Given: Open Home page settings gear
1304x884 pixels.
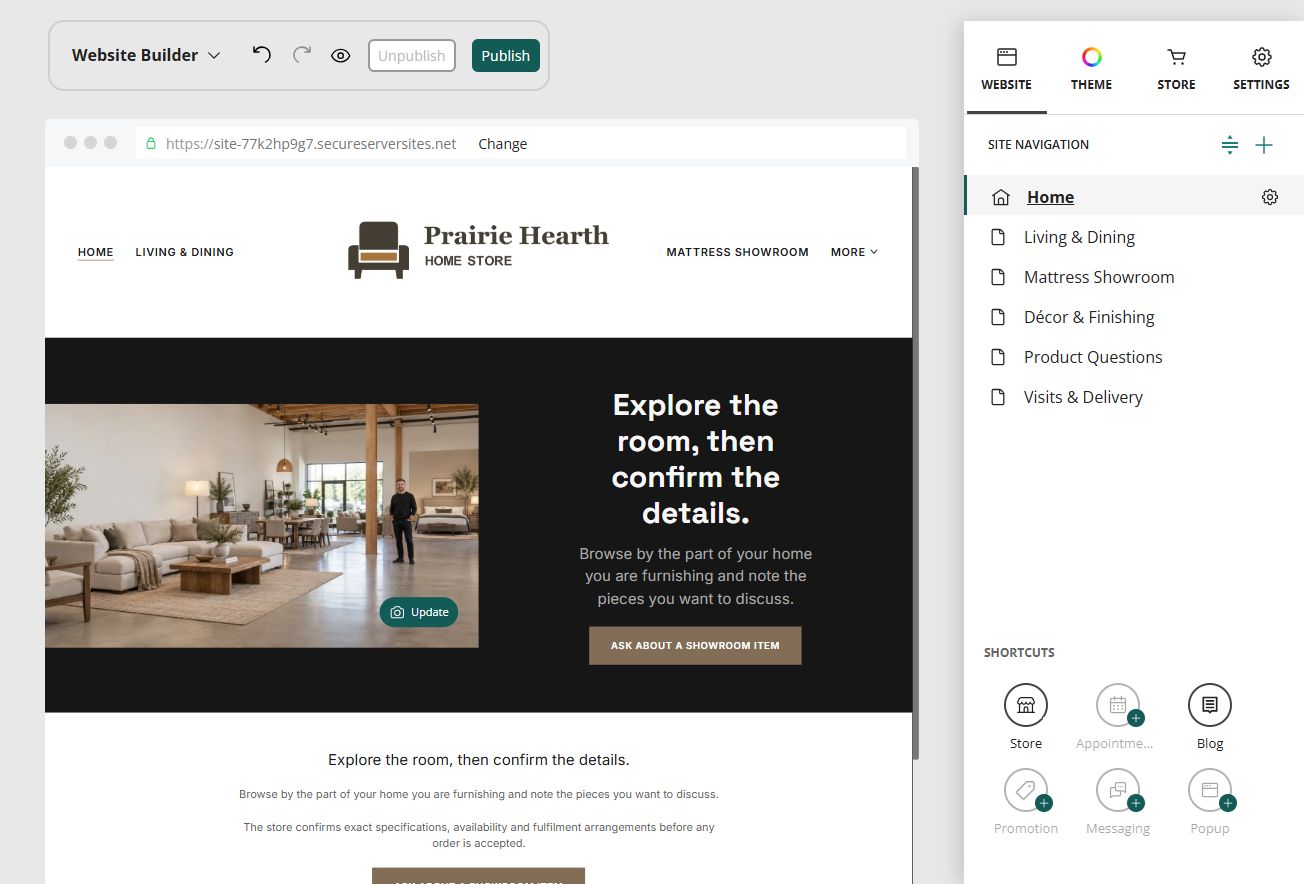Looking at the screenshot, I should click(x=1270, y=197).
